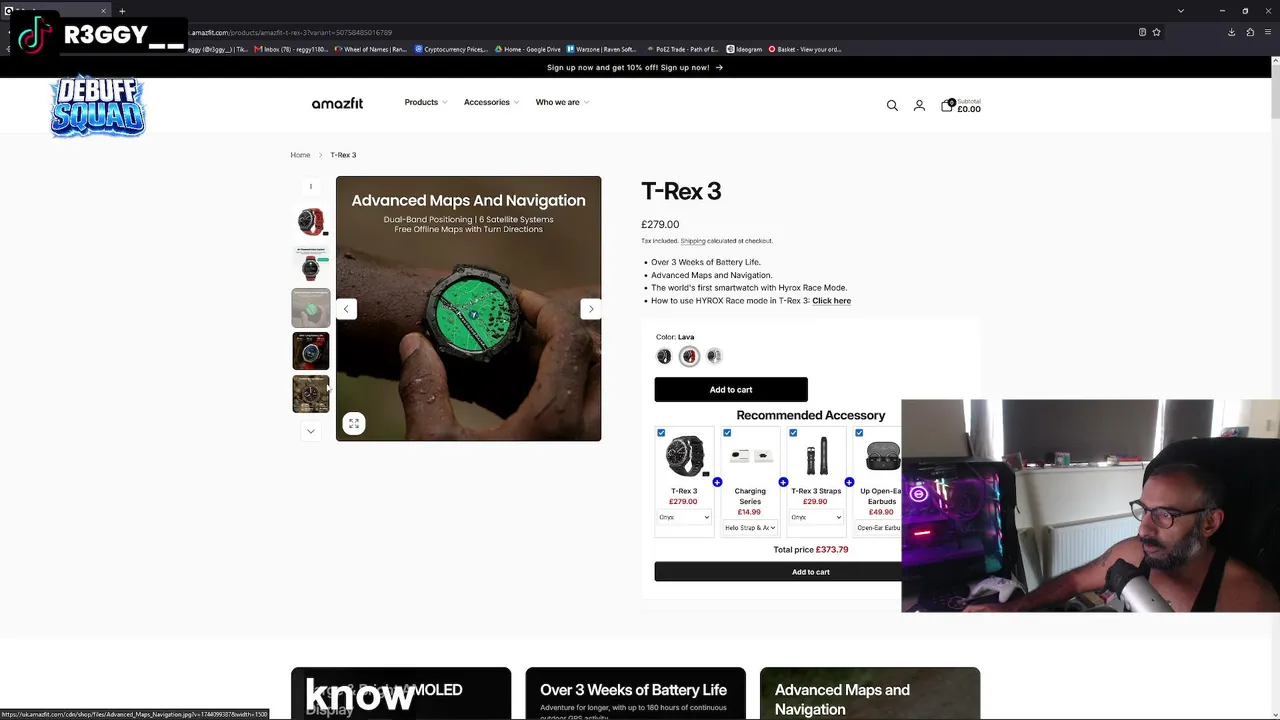Open browser extensions icon

[1250, 32]
